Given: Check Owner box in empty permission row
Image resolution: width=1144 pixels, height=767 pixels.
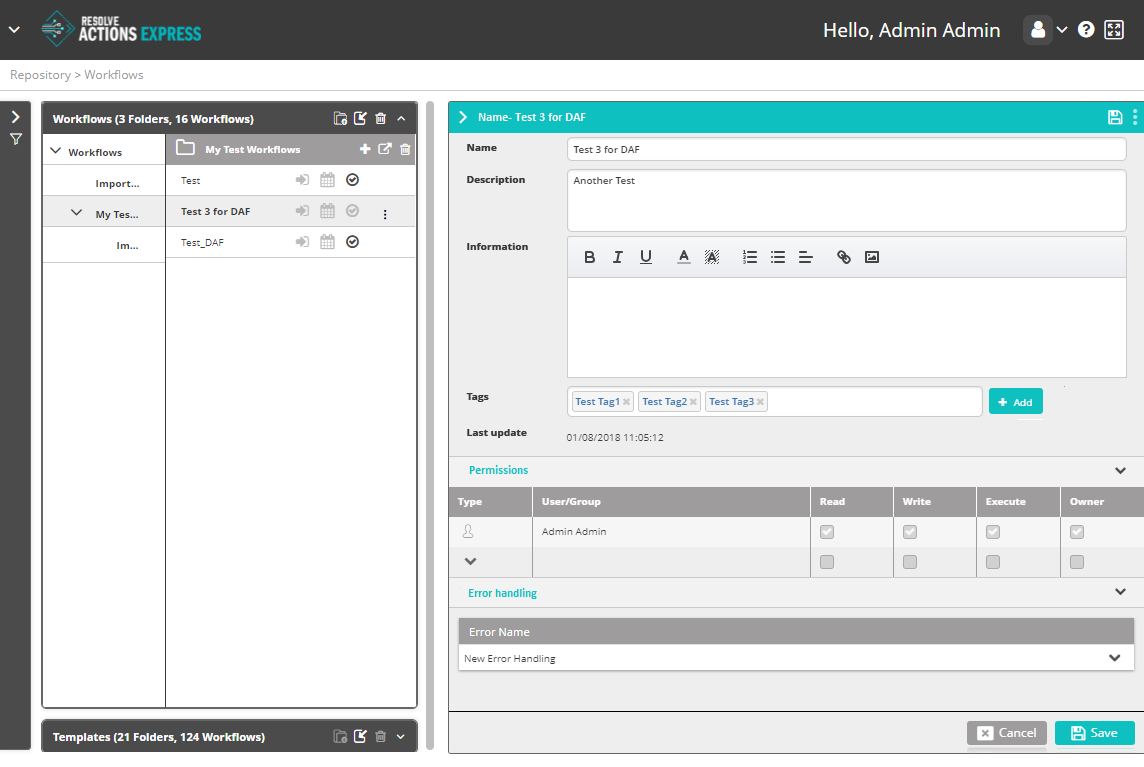Looking at the screenshot, I should click(1077, 562).
